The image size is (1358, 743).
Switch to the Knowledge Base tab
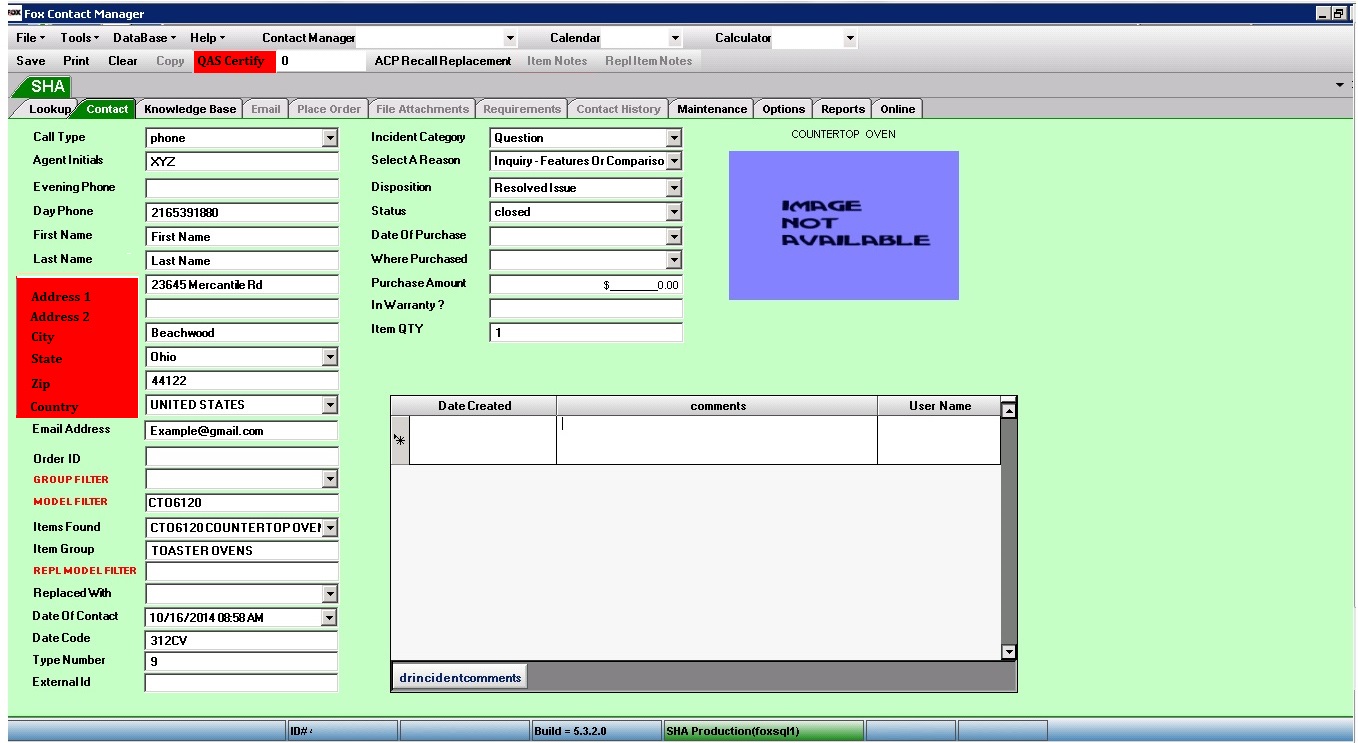click(190, 109)
